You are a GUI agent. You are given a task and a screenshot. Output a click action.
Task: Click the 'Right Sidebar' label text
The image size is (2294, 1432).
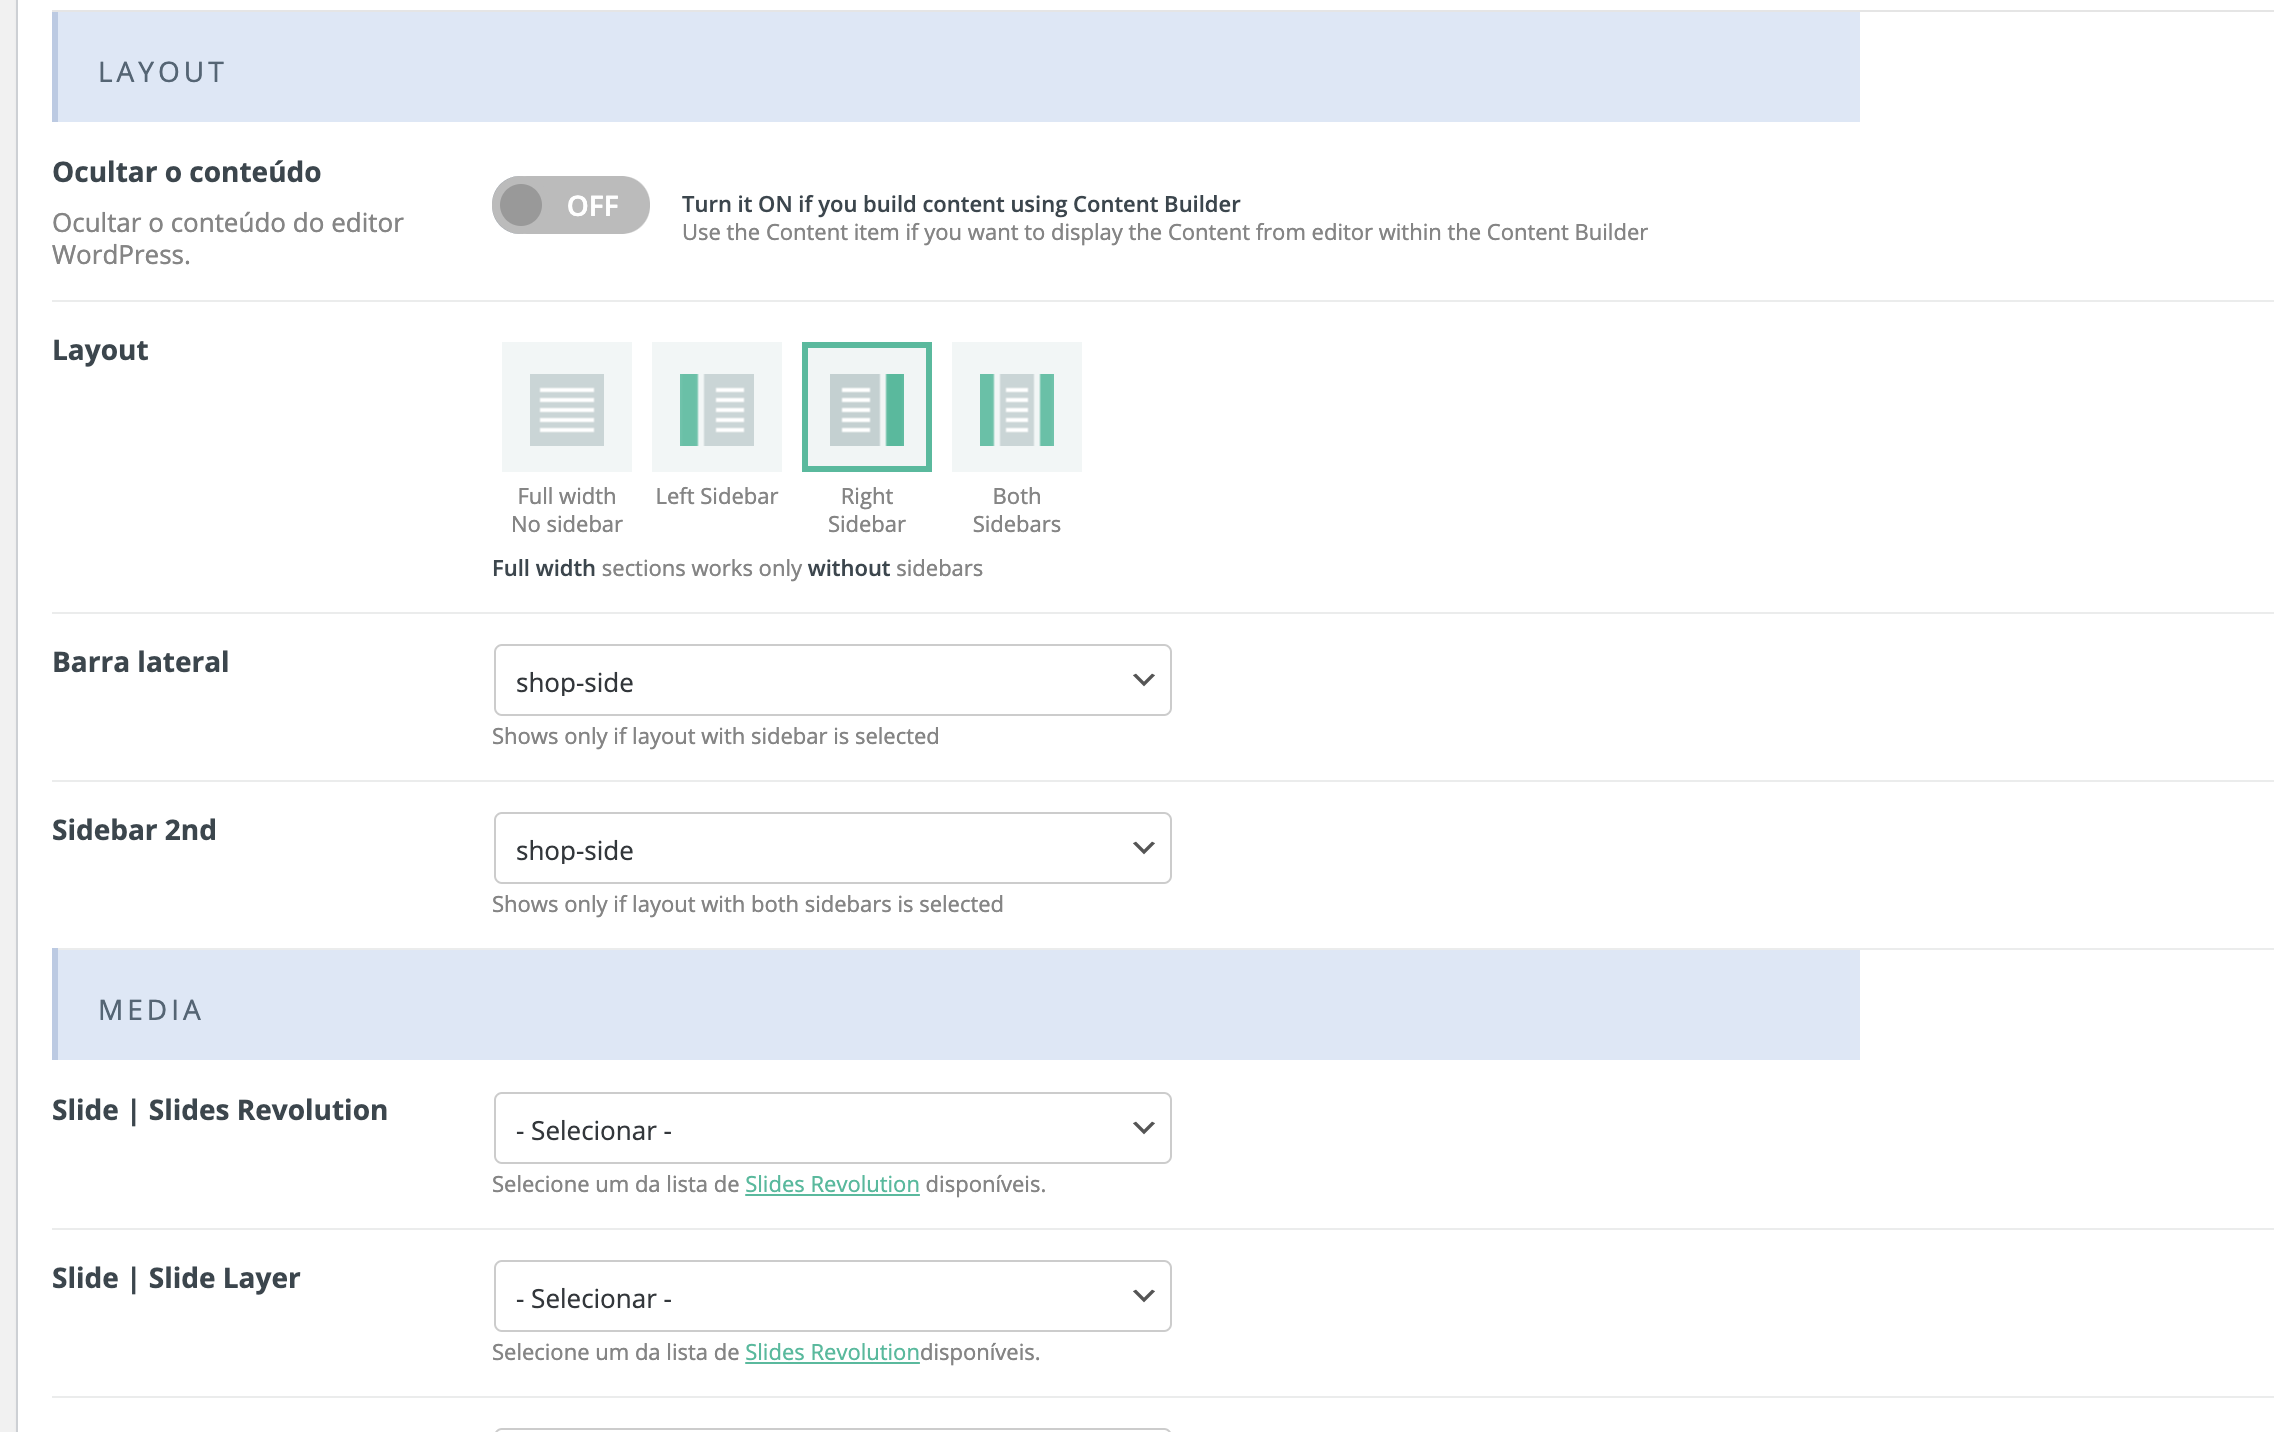(867, 510)
